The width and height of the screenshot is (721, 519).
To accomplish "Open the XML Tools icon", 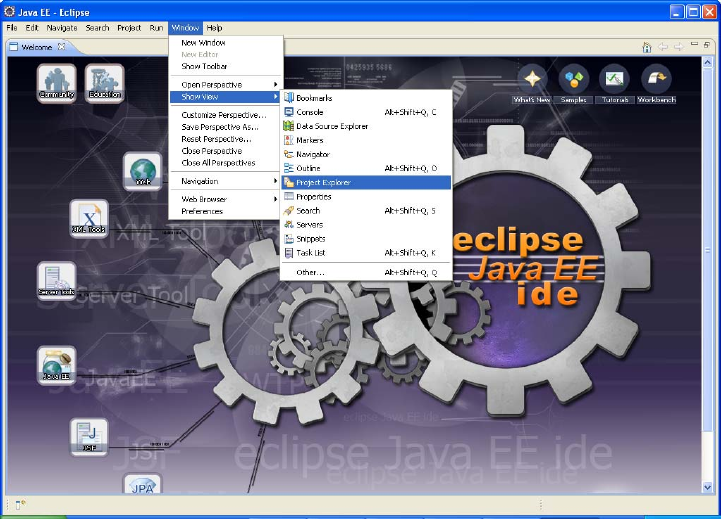I will [x=89, y=219].
